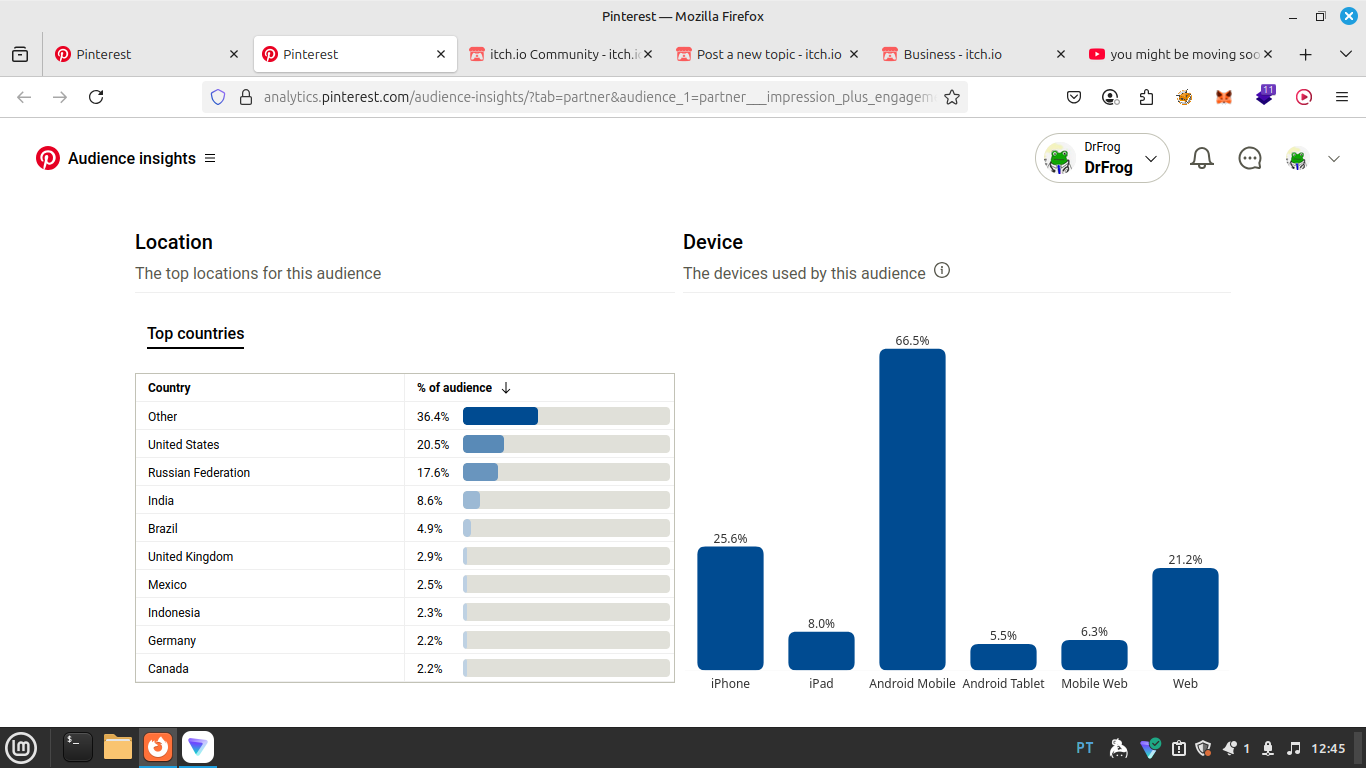
Task: Open a new browser tab
Action: pyautogui.click(x=1305, y=54)
